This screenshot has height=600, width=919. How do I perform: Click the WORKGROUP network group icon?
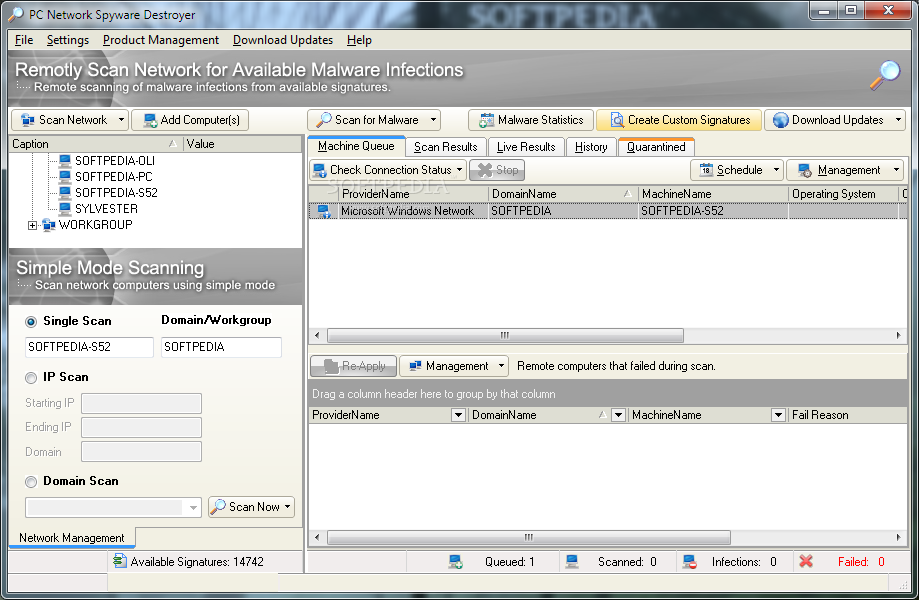pyautogui.click(x=49, y=225)
